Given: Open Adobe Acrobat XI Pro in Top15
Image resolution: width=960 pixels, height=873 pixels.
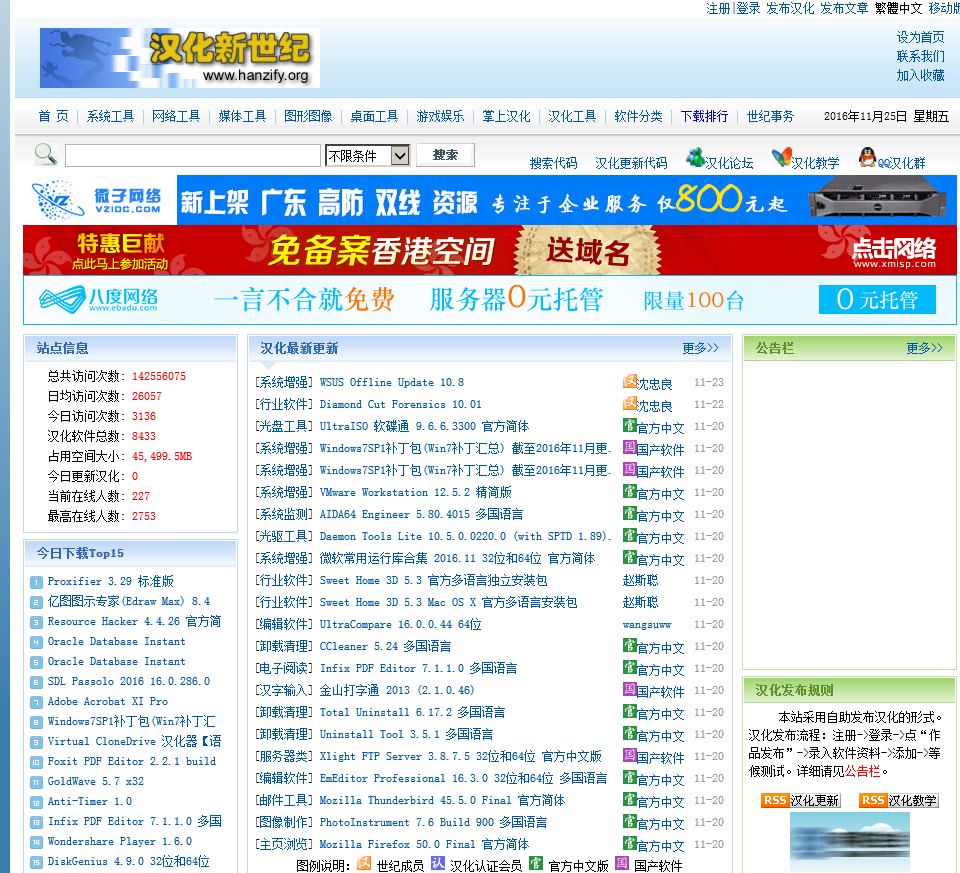Looking at the screenshot, I should (108, 702).
